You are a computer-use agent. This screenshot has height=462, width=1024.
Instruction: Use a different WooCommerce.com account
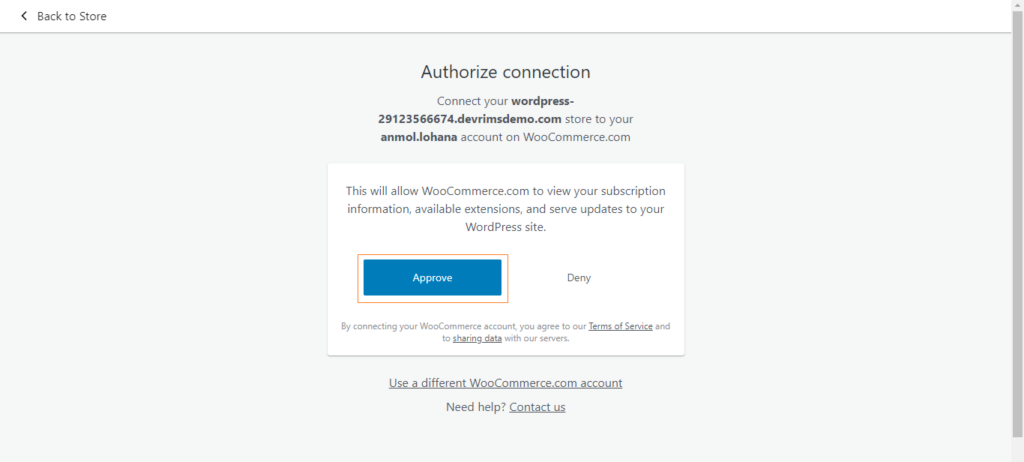[505, 383]
